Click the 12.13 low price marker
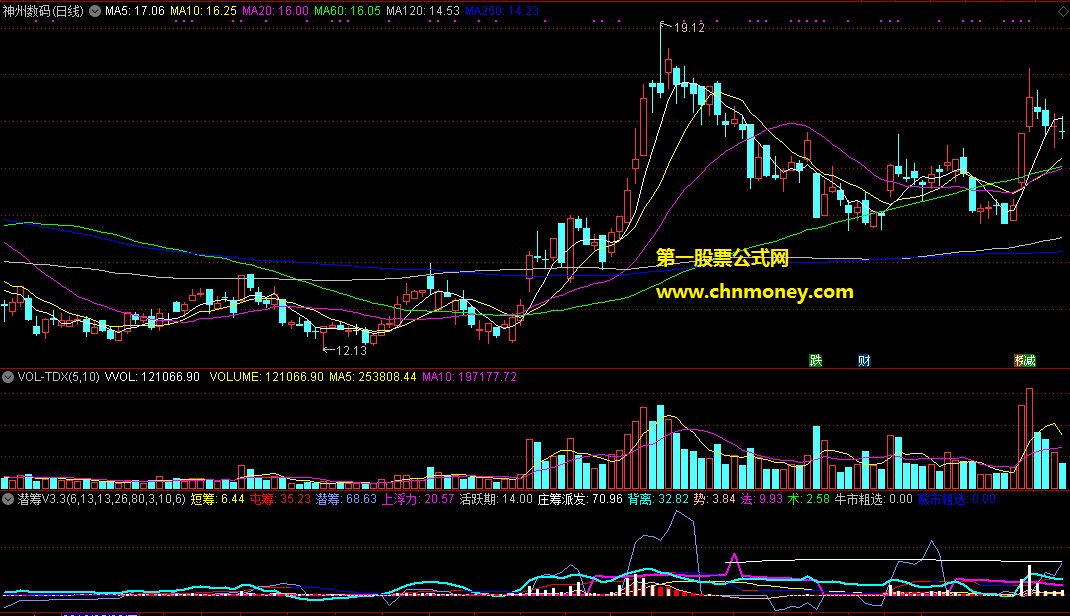This screenshot has height=616, width=1070. pos(351,351)
